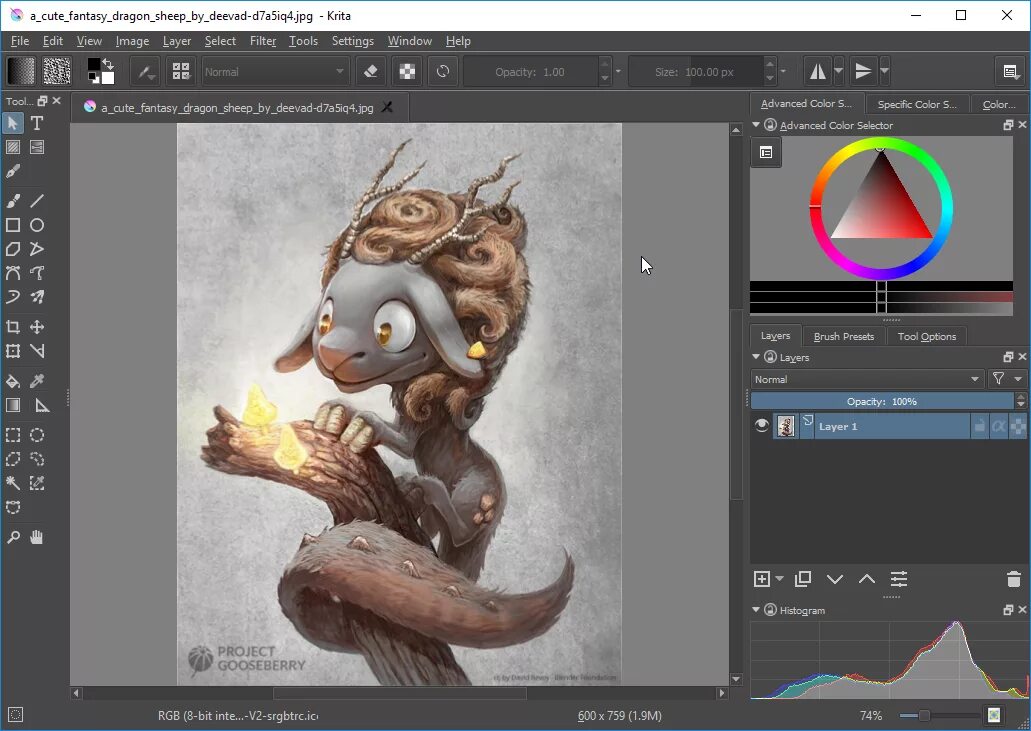1031x731 pixels.
Task: Select the Color Picker eyedropper tool
Action: pos(37,381)
